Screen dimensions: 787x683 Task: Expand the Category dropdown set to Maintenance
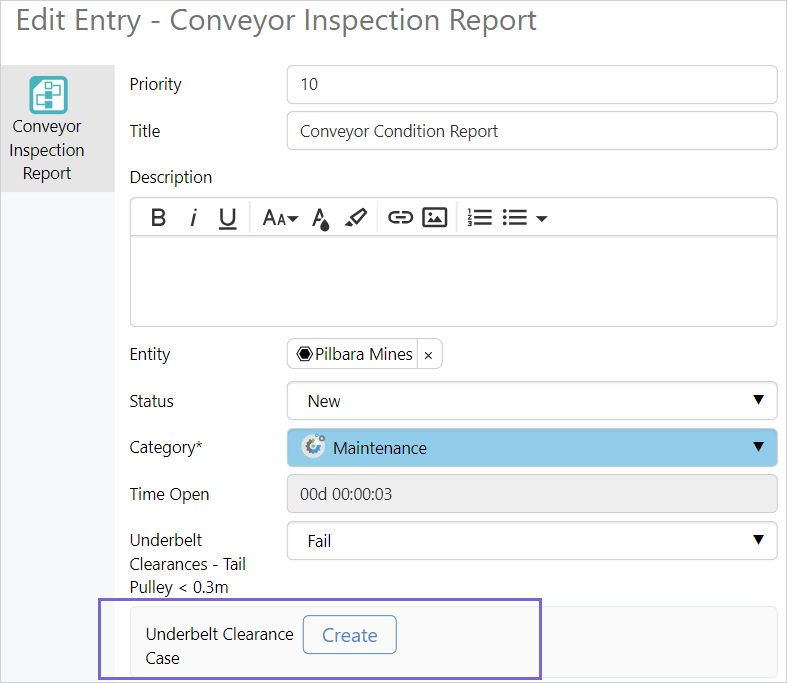tap(531, 448)
